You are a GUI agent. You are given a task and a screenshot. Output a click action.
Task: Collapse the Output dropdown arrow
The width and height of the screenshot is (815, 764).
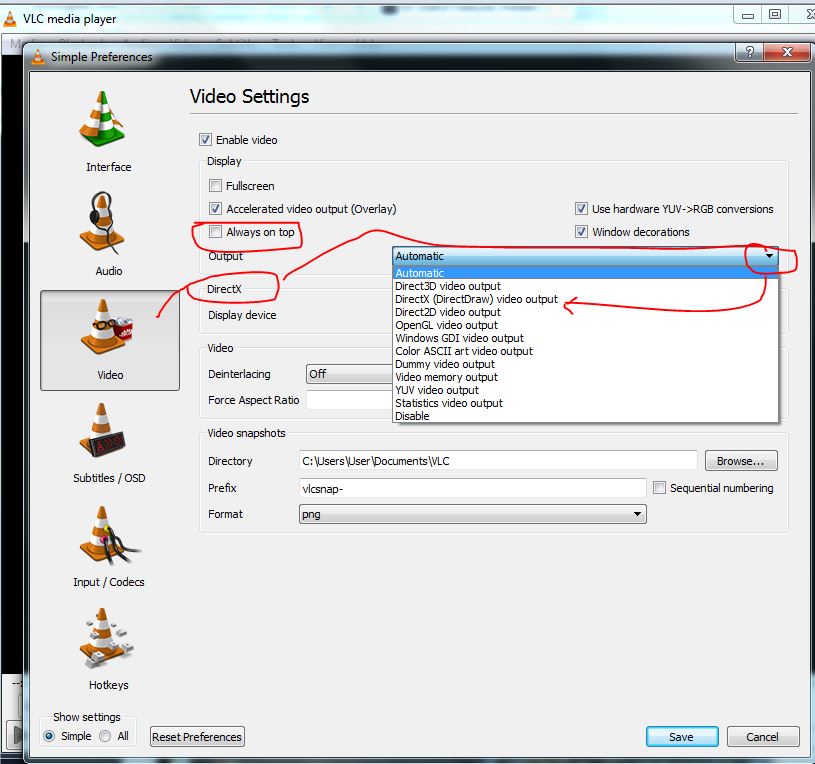pos(769,256)
